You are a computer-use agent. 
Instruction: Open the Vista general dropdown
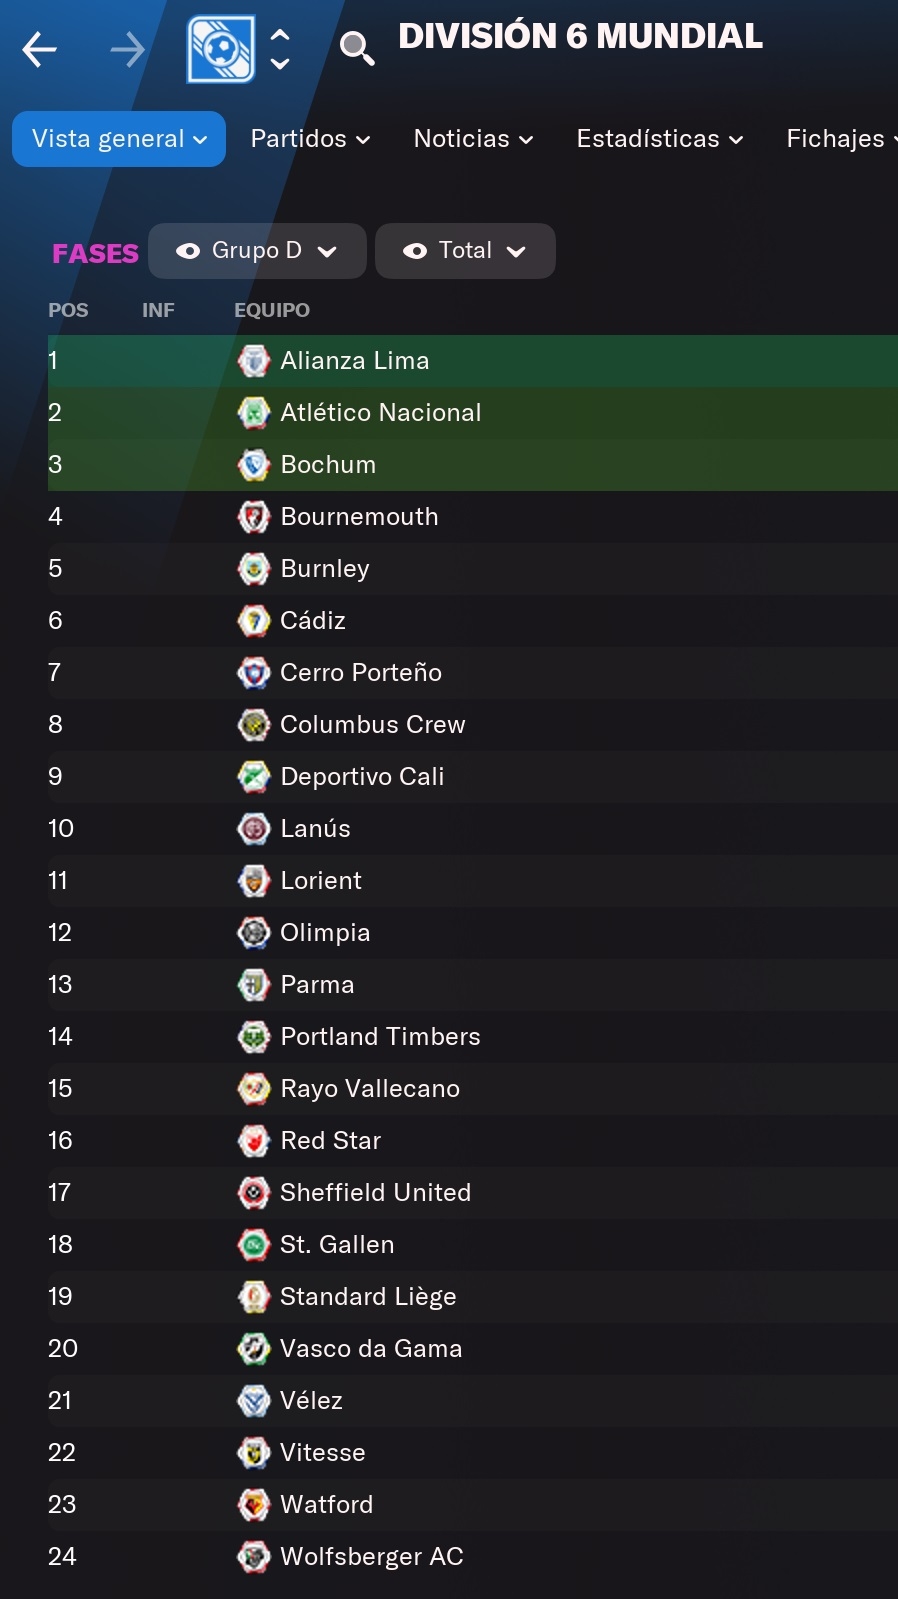tap(119, 139)
